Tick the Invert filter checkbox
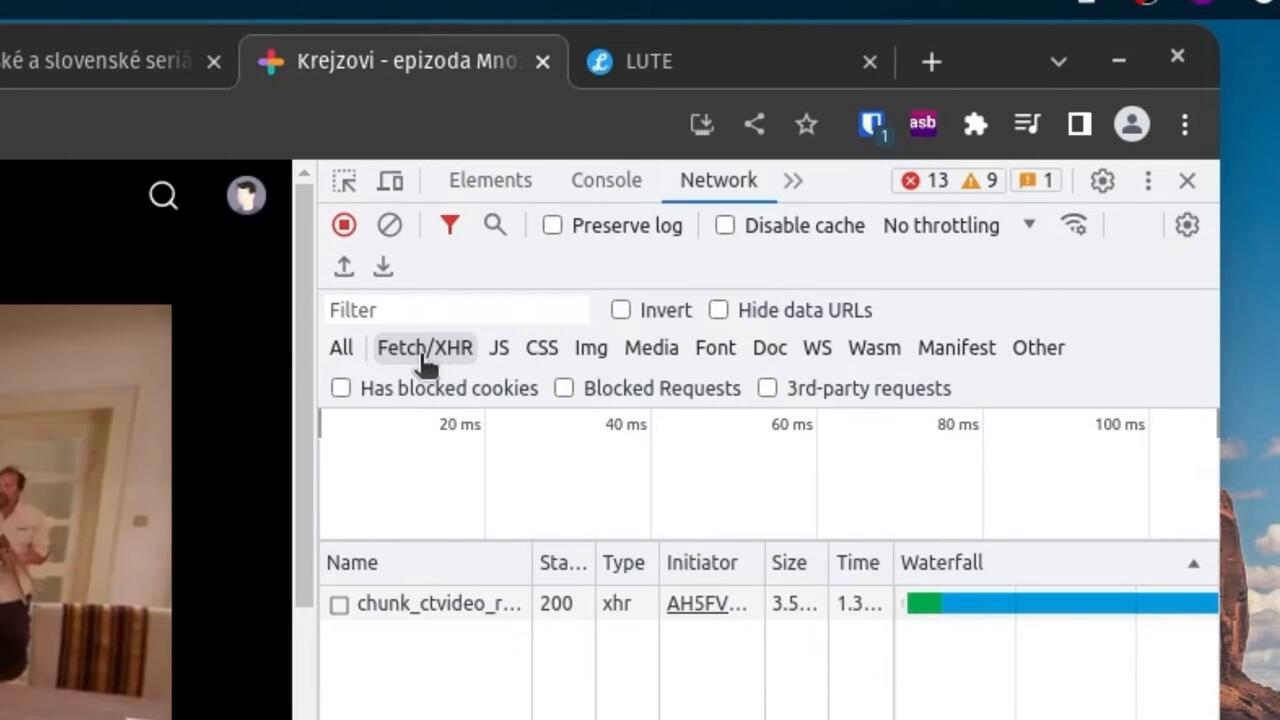The height and width of the screenshot is (720, 1280). click(621, 310)
